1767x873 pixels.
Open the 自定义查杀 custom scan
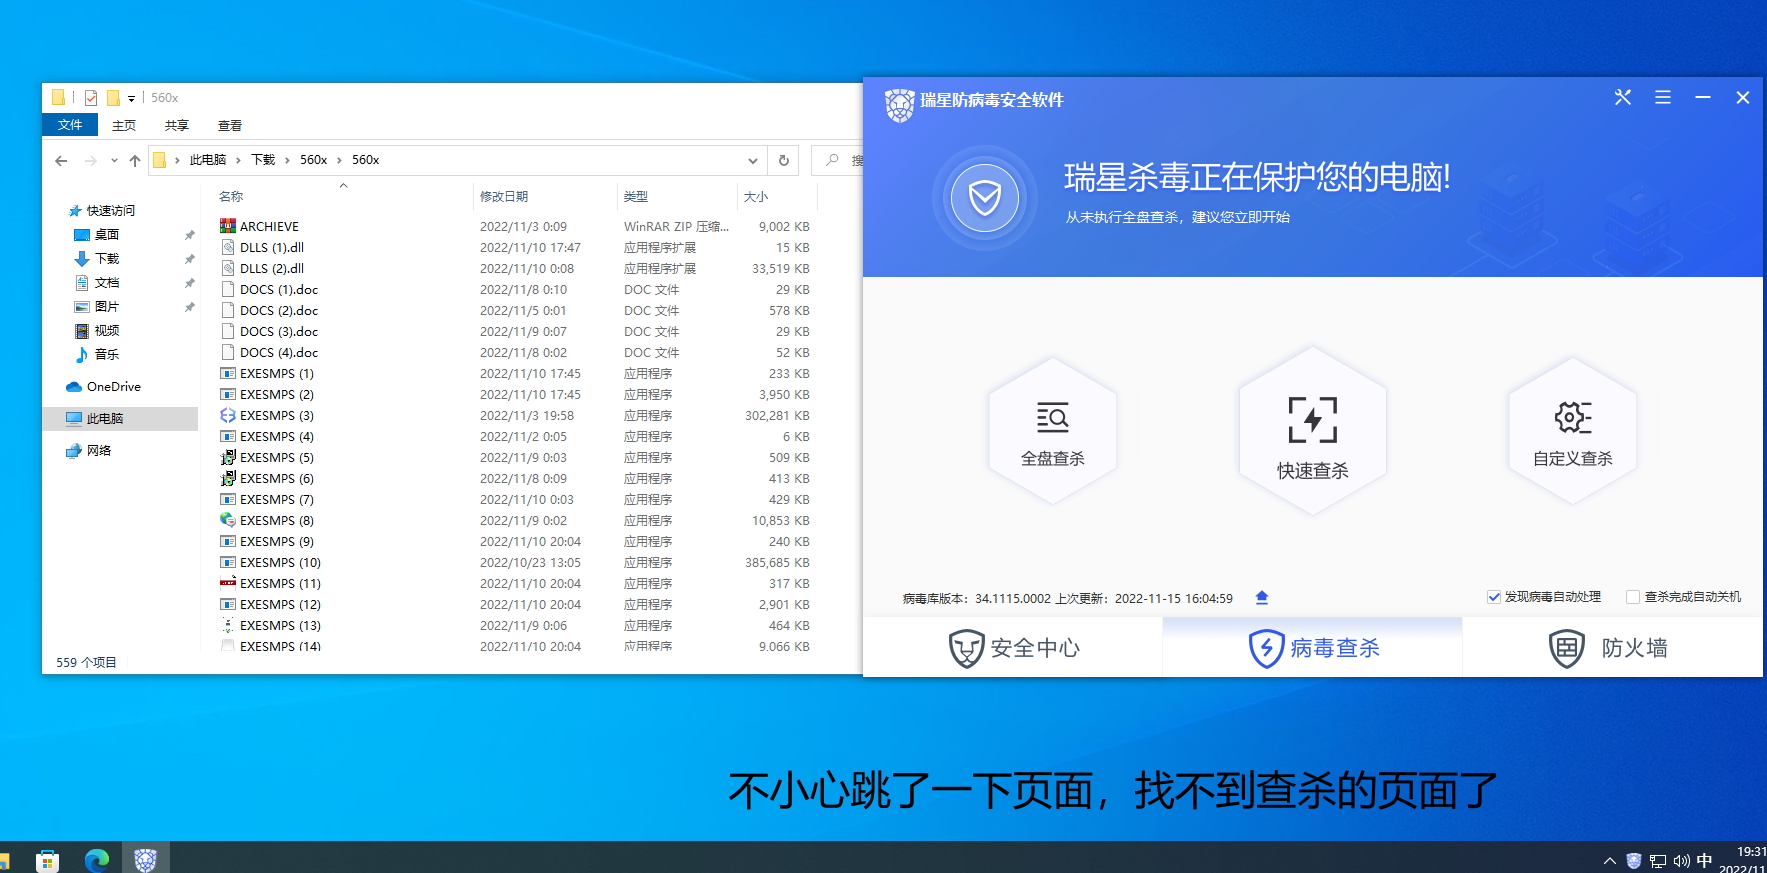coord(1572,431)
